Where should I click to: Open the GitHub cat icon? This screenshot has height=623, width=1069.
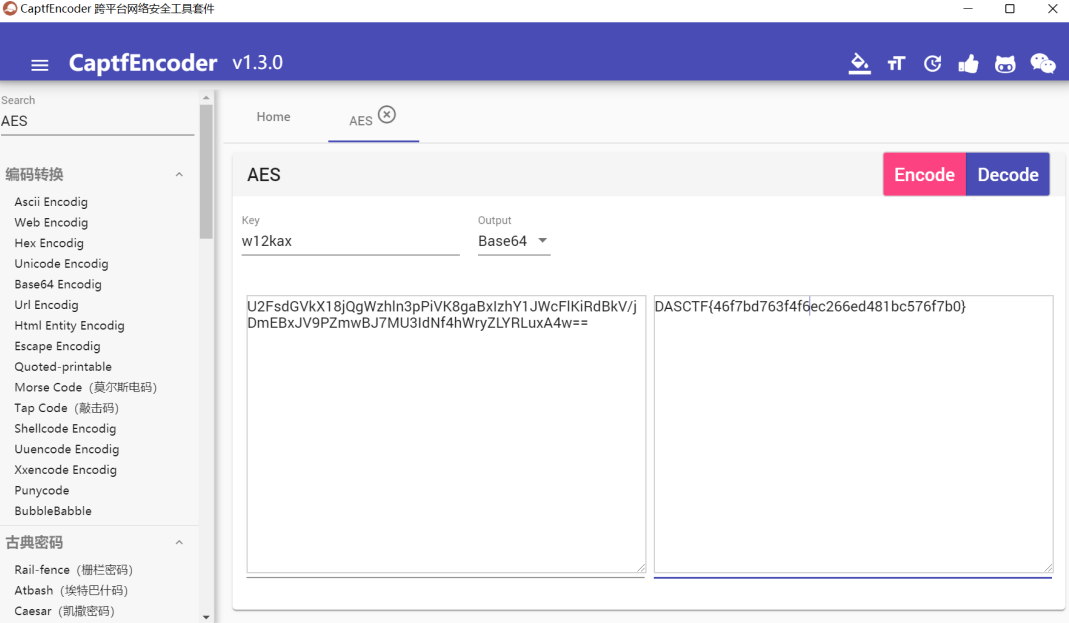pyautogui.click(x=1005, y=64)
